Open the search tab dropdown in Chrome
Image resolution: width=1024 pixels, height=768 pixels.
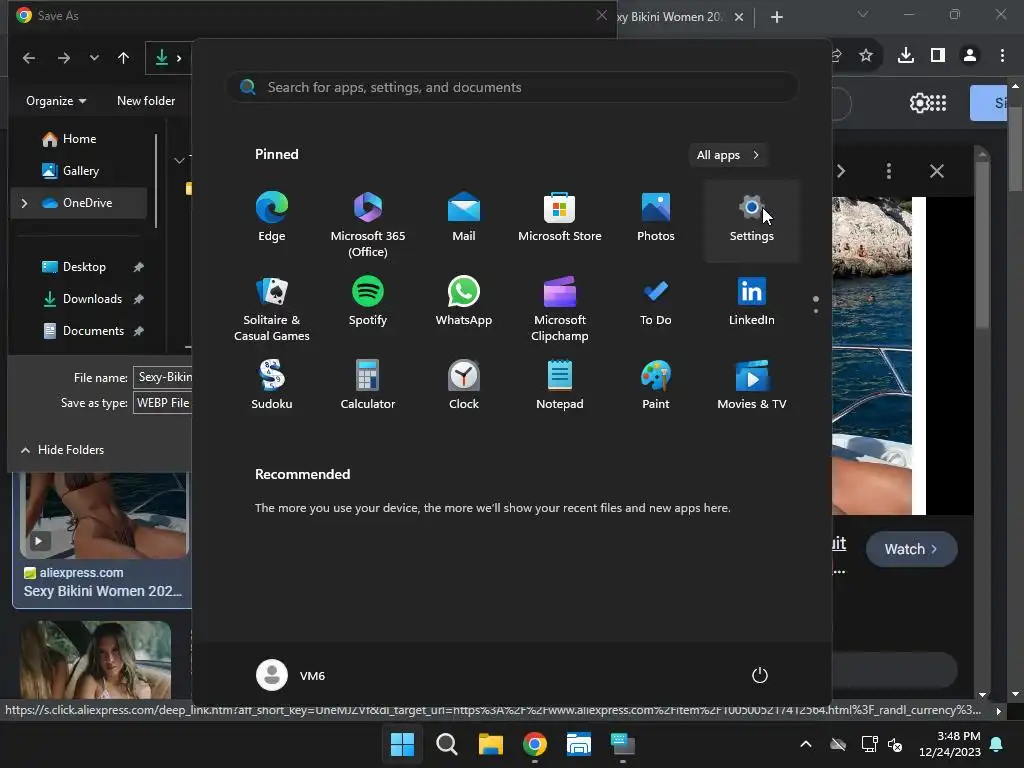tap(863, 14)
